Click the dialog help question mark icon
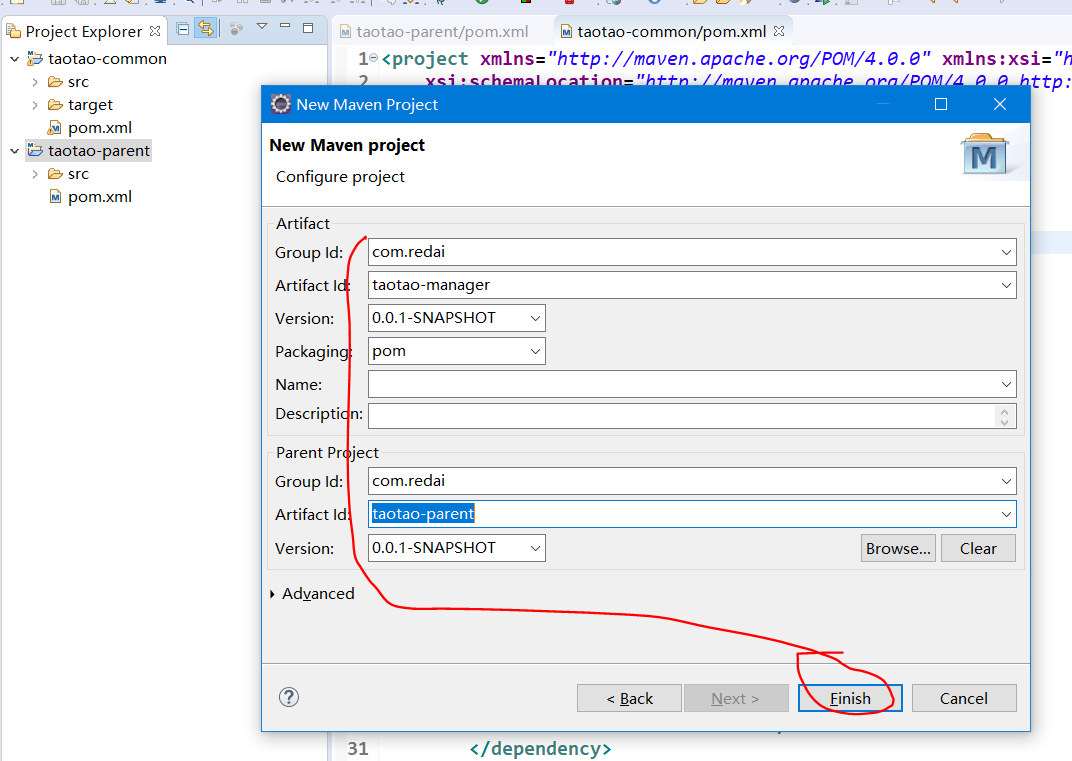The width and height of the screenshot is (1072, 761). [x=289, y=697]
